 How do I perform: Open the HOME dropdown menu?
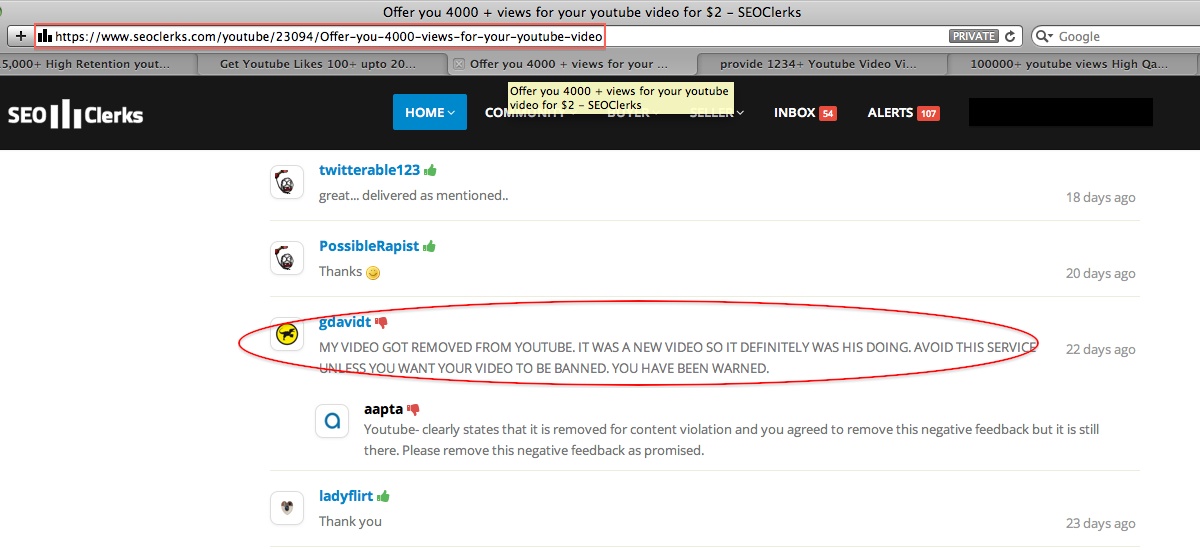pyautogui.click(x=430, y=112)
